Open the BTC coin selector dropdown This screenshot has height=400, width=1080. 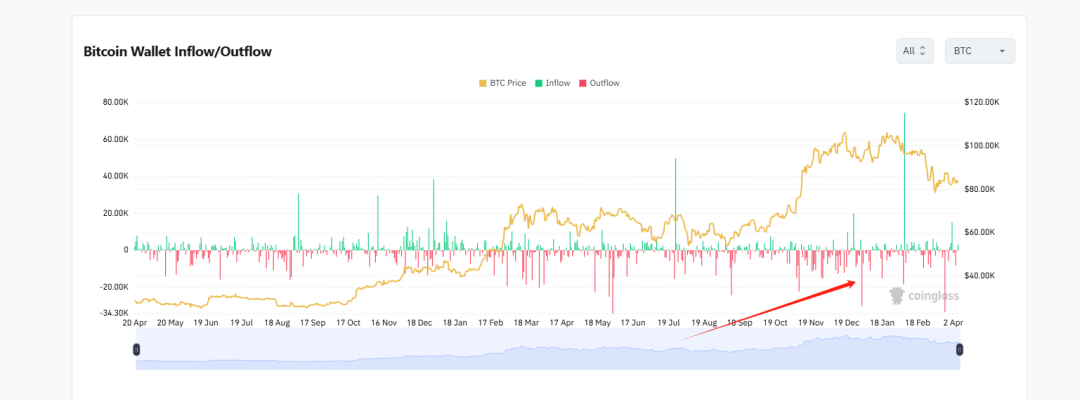[x=979, y=50]
